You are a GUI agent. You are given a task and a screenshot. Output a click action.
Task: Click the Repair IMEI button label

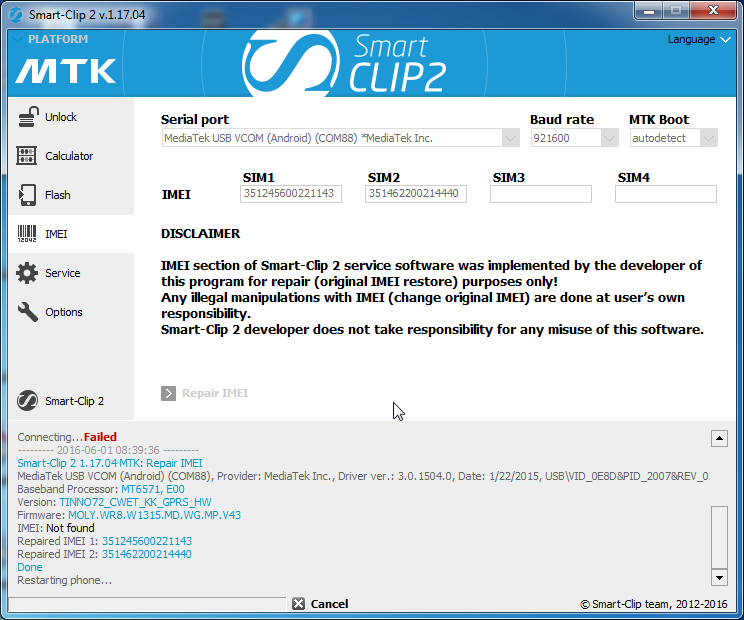click(215, 393)
